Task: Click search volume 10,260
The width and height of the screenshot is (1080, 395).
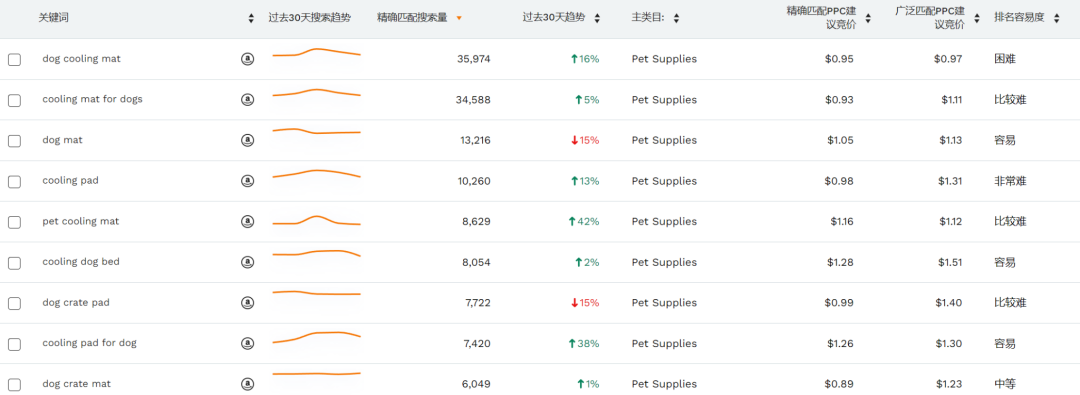Action: [475, 181]
